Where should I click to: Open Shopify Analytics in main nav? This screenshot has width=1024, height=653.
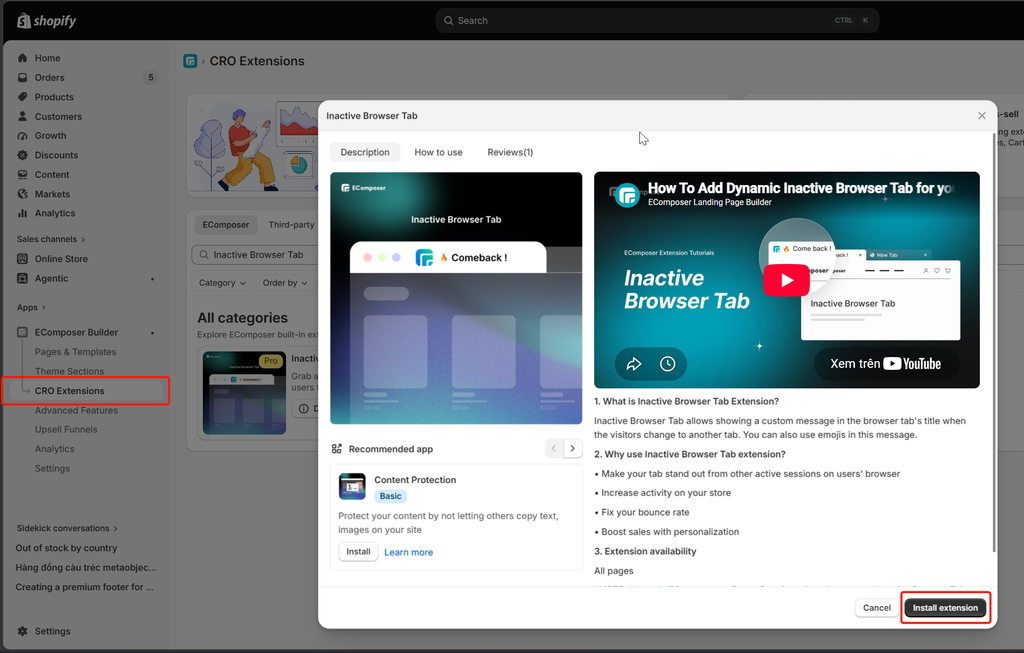click(x=55, y=214)
